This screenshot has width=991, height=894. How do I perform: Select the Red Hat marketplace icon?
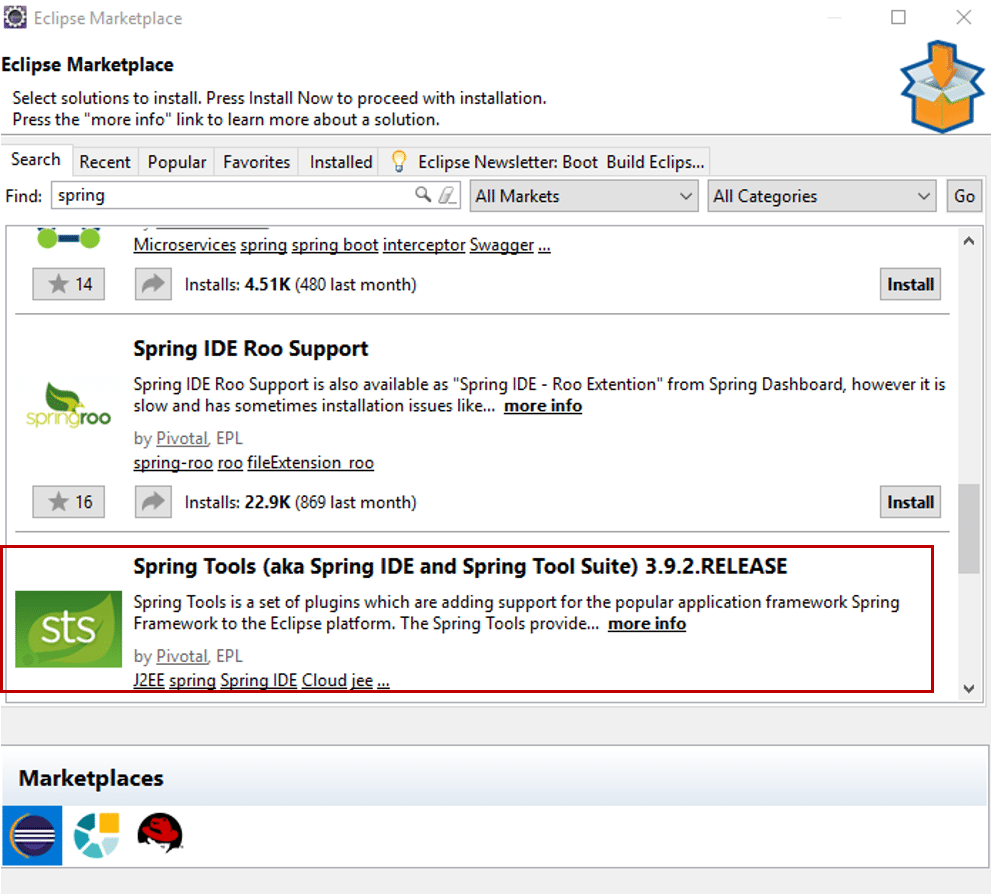click(160, 835)
